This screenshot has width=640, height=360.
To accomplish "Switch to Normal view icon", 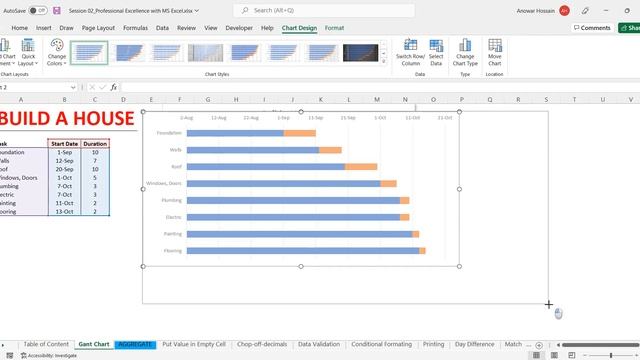I will pyautogui.click(x=536, y=356).
